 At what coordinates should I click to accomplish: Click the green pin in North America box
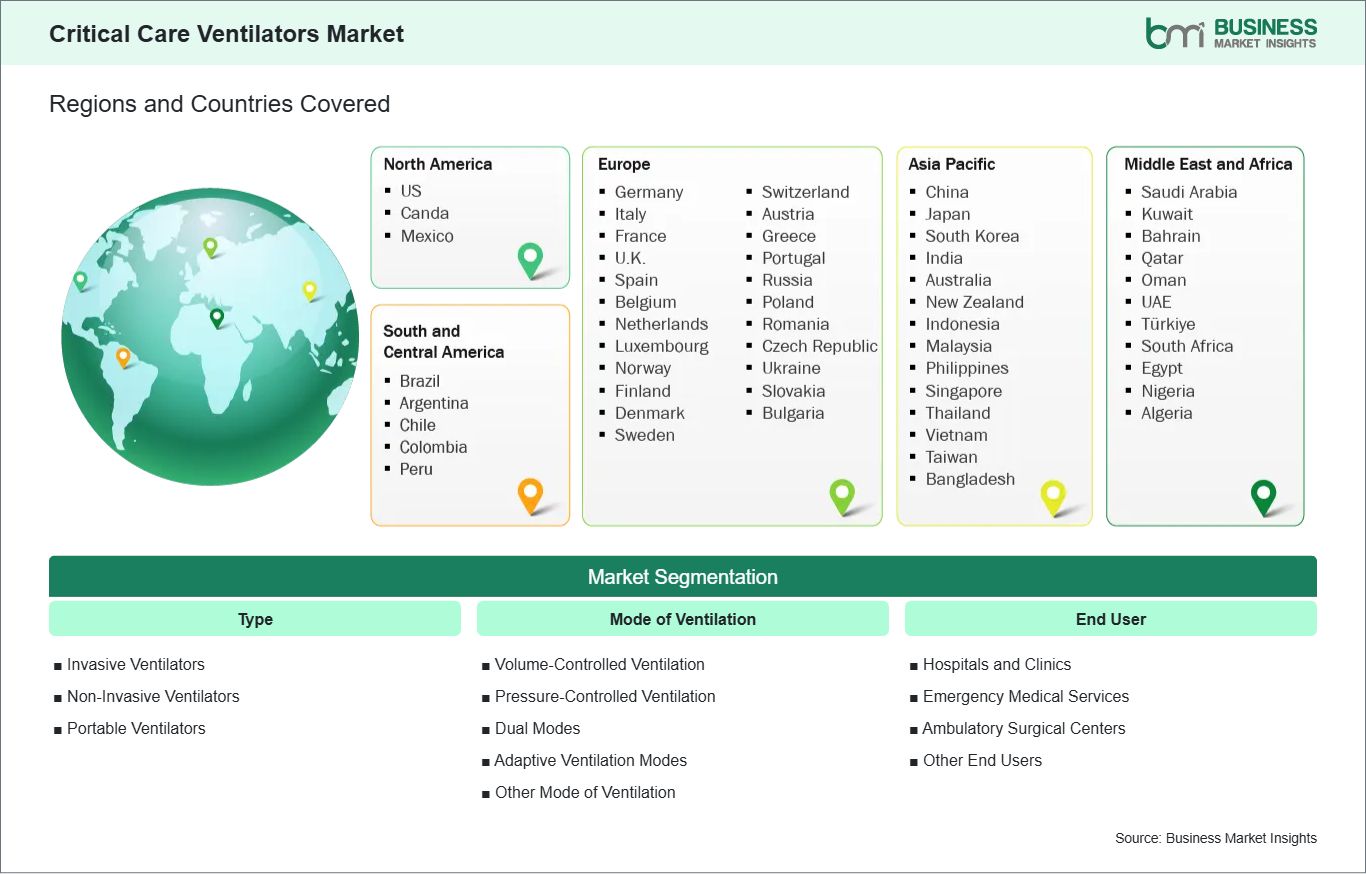coord(530,259)
